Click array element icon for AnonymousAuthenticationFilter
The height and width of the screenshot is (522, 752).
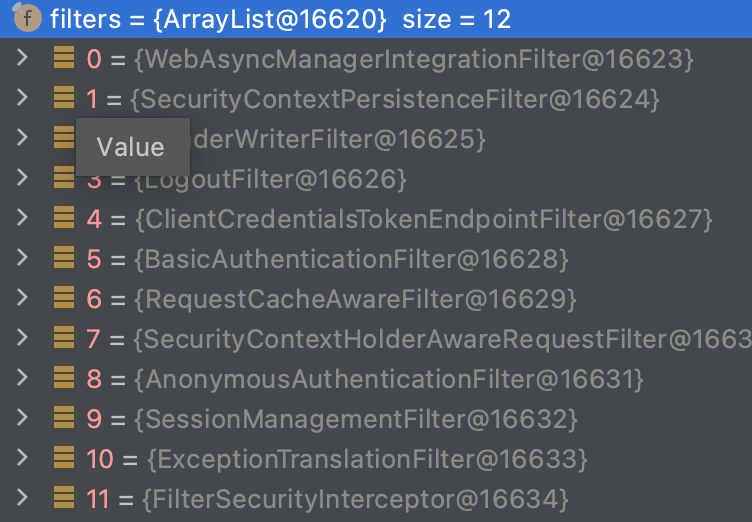[x=64, y=377]
